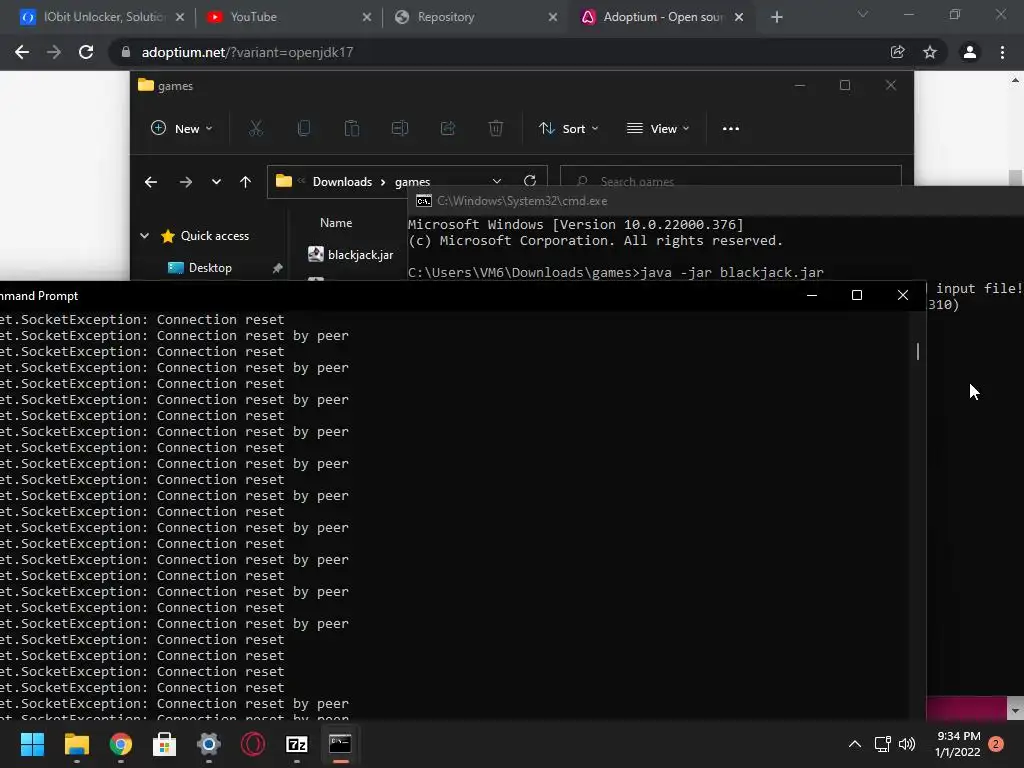This screenshot has height=768, width=1024.
Task: Click scroll down arrow in cmd.exe window
Action: (x=1015, y=709)
